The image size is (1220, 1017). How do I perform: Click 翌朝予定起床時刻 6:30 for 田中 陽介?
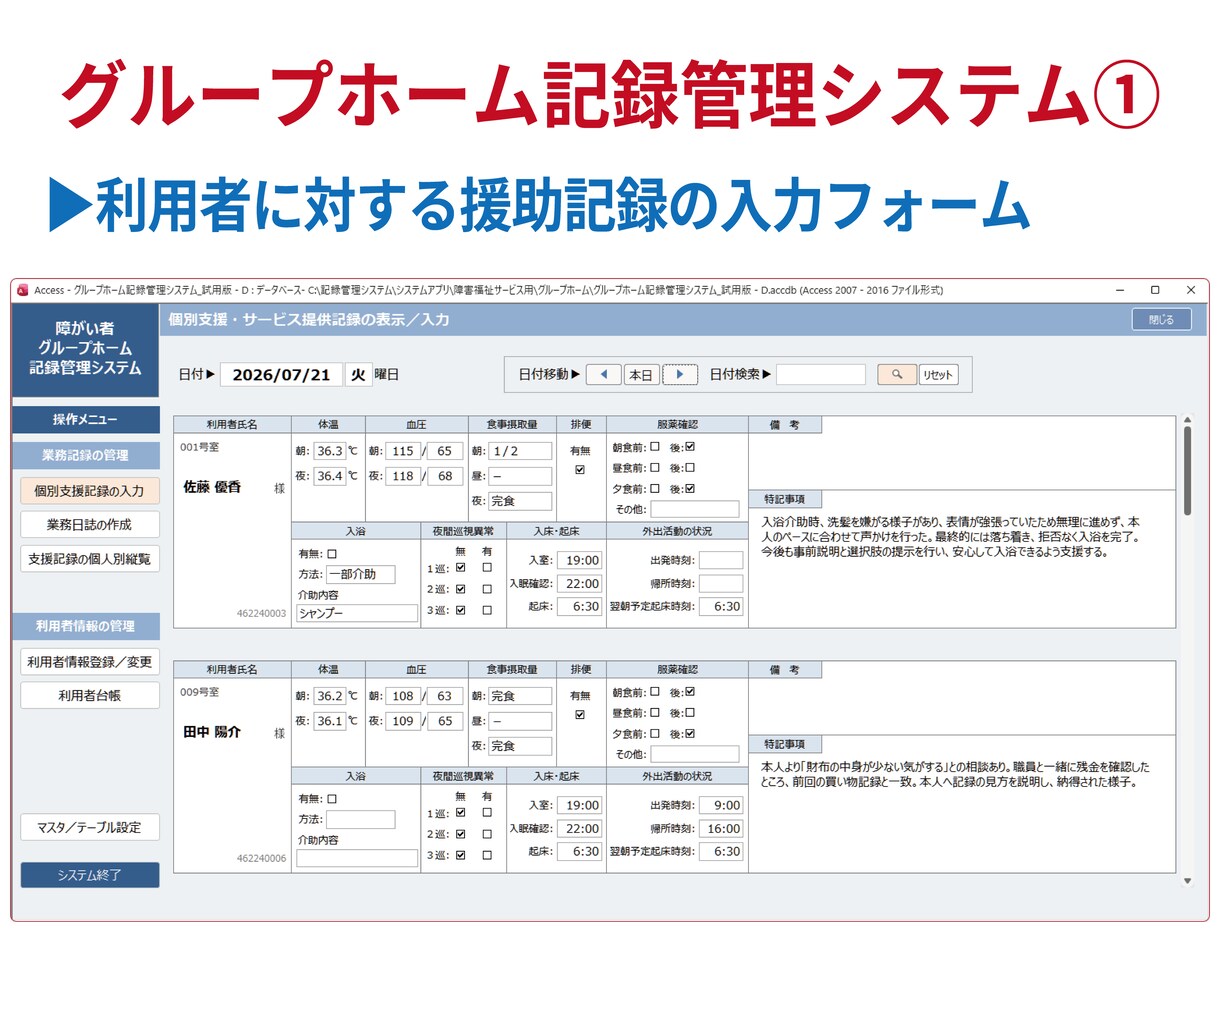pyautogui.click(x=721, y=851)
